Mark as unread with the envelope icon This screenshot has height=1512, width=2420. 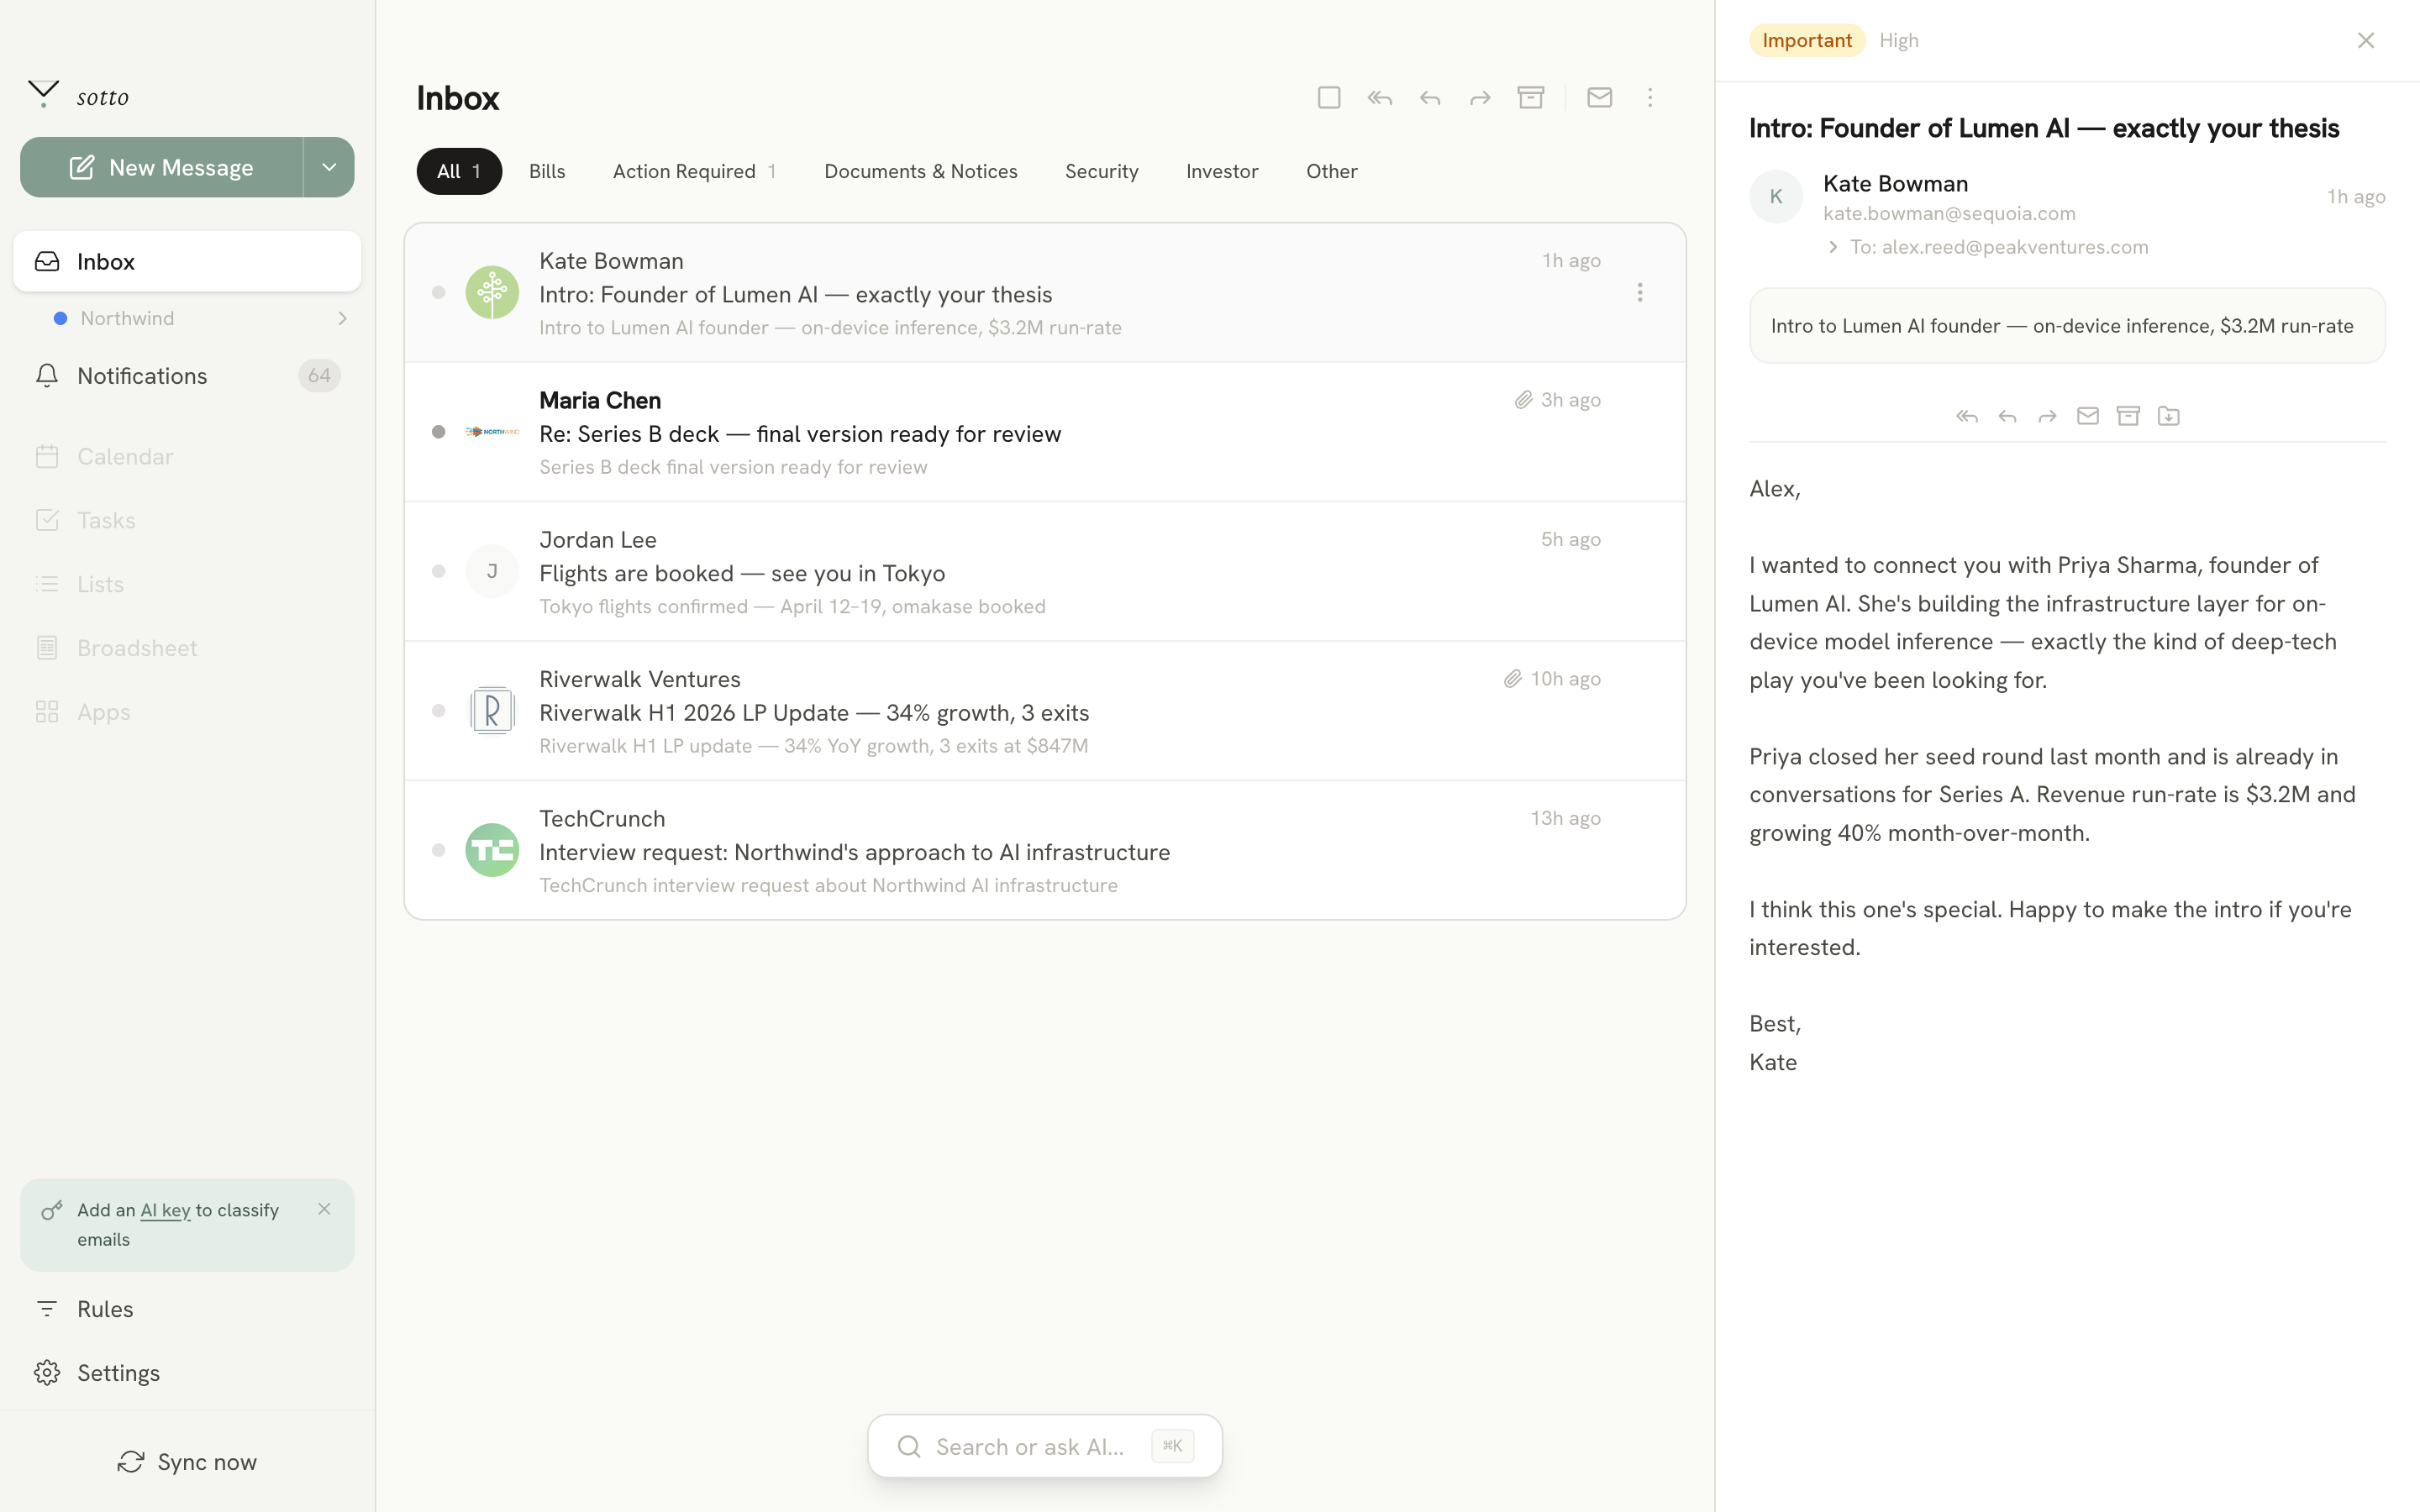click(x=2087, y=415)
